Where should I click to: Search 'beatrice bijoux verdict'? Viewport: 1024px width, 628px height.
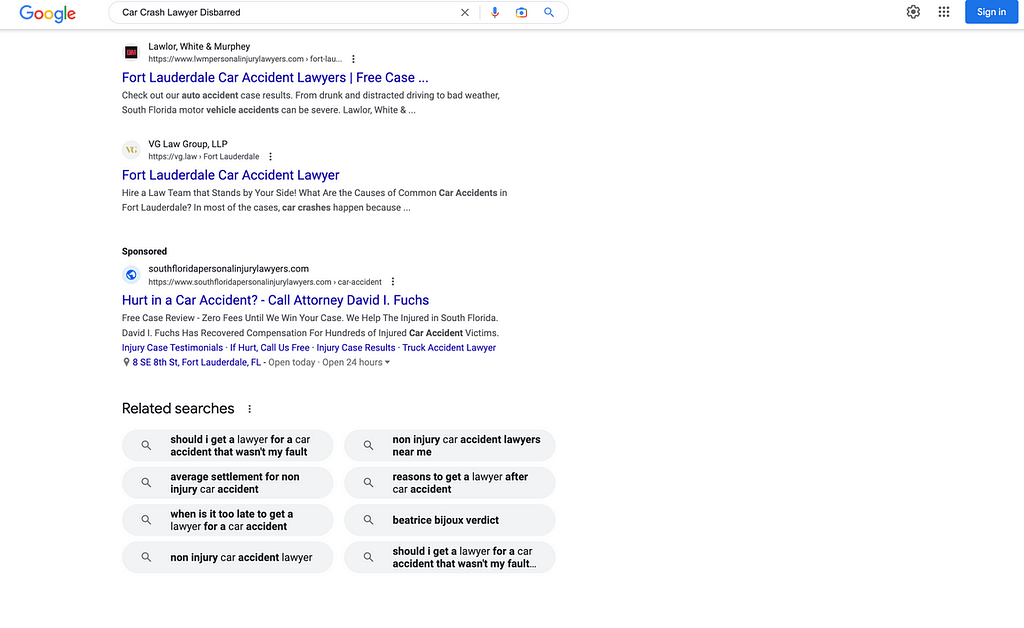click(449, 520)
